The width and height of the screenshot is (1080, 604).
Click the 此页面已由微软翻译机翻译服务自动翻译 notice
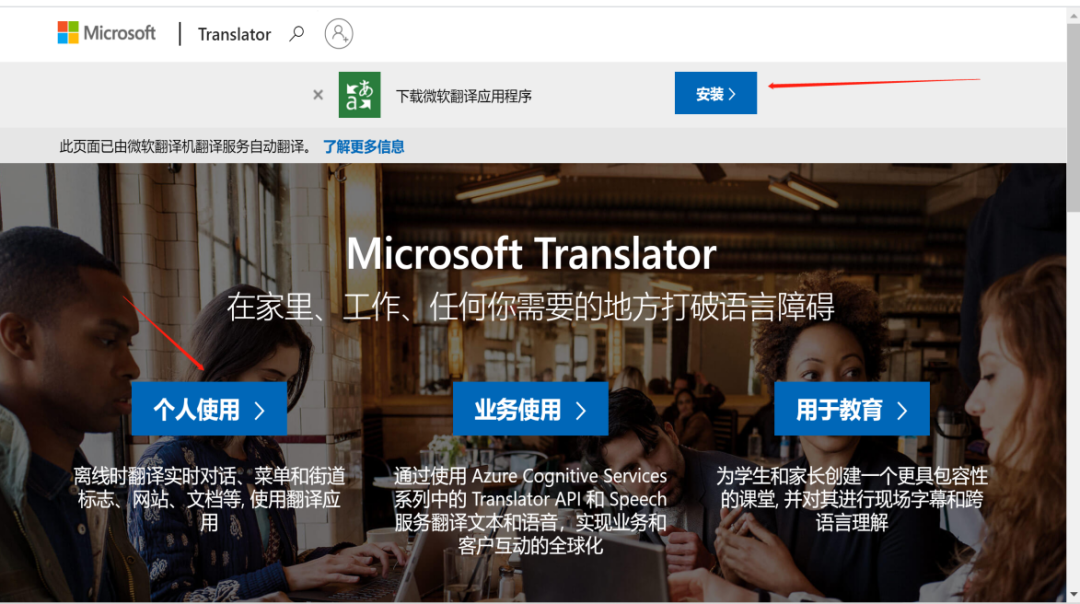[184, 147]
